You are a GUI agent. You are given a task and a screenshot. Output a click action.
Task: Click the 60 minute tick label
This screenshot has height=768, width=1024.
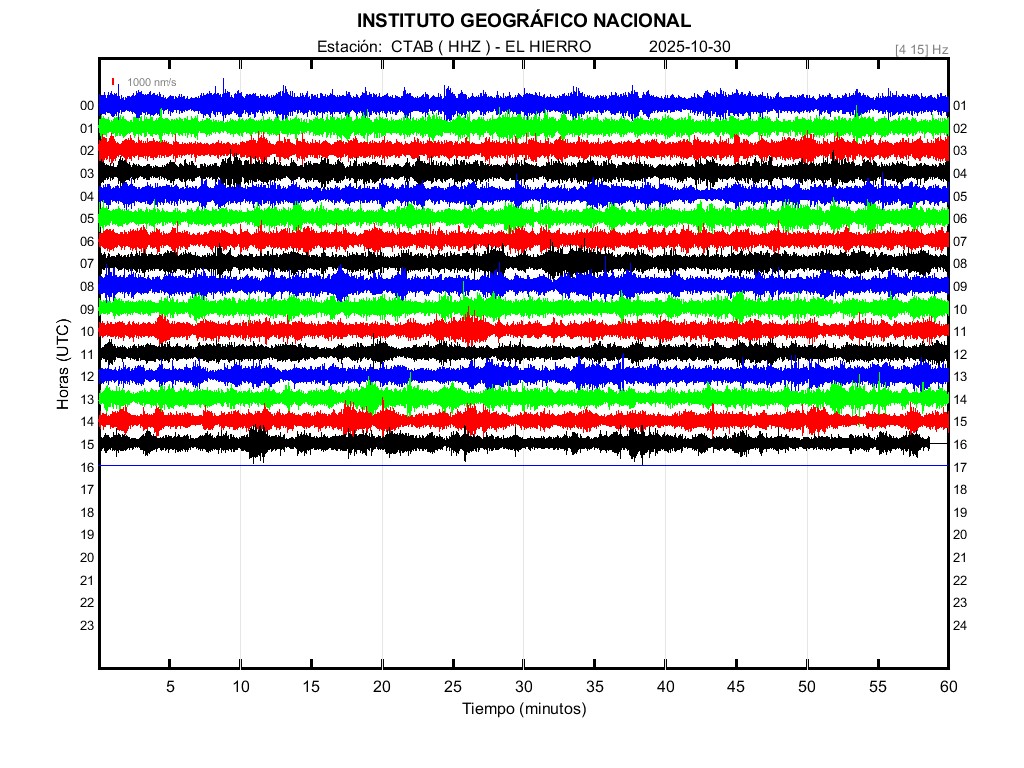(x=947, y=686)
